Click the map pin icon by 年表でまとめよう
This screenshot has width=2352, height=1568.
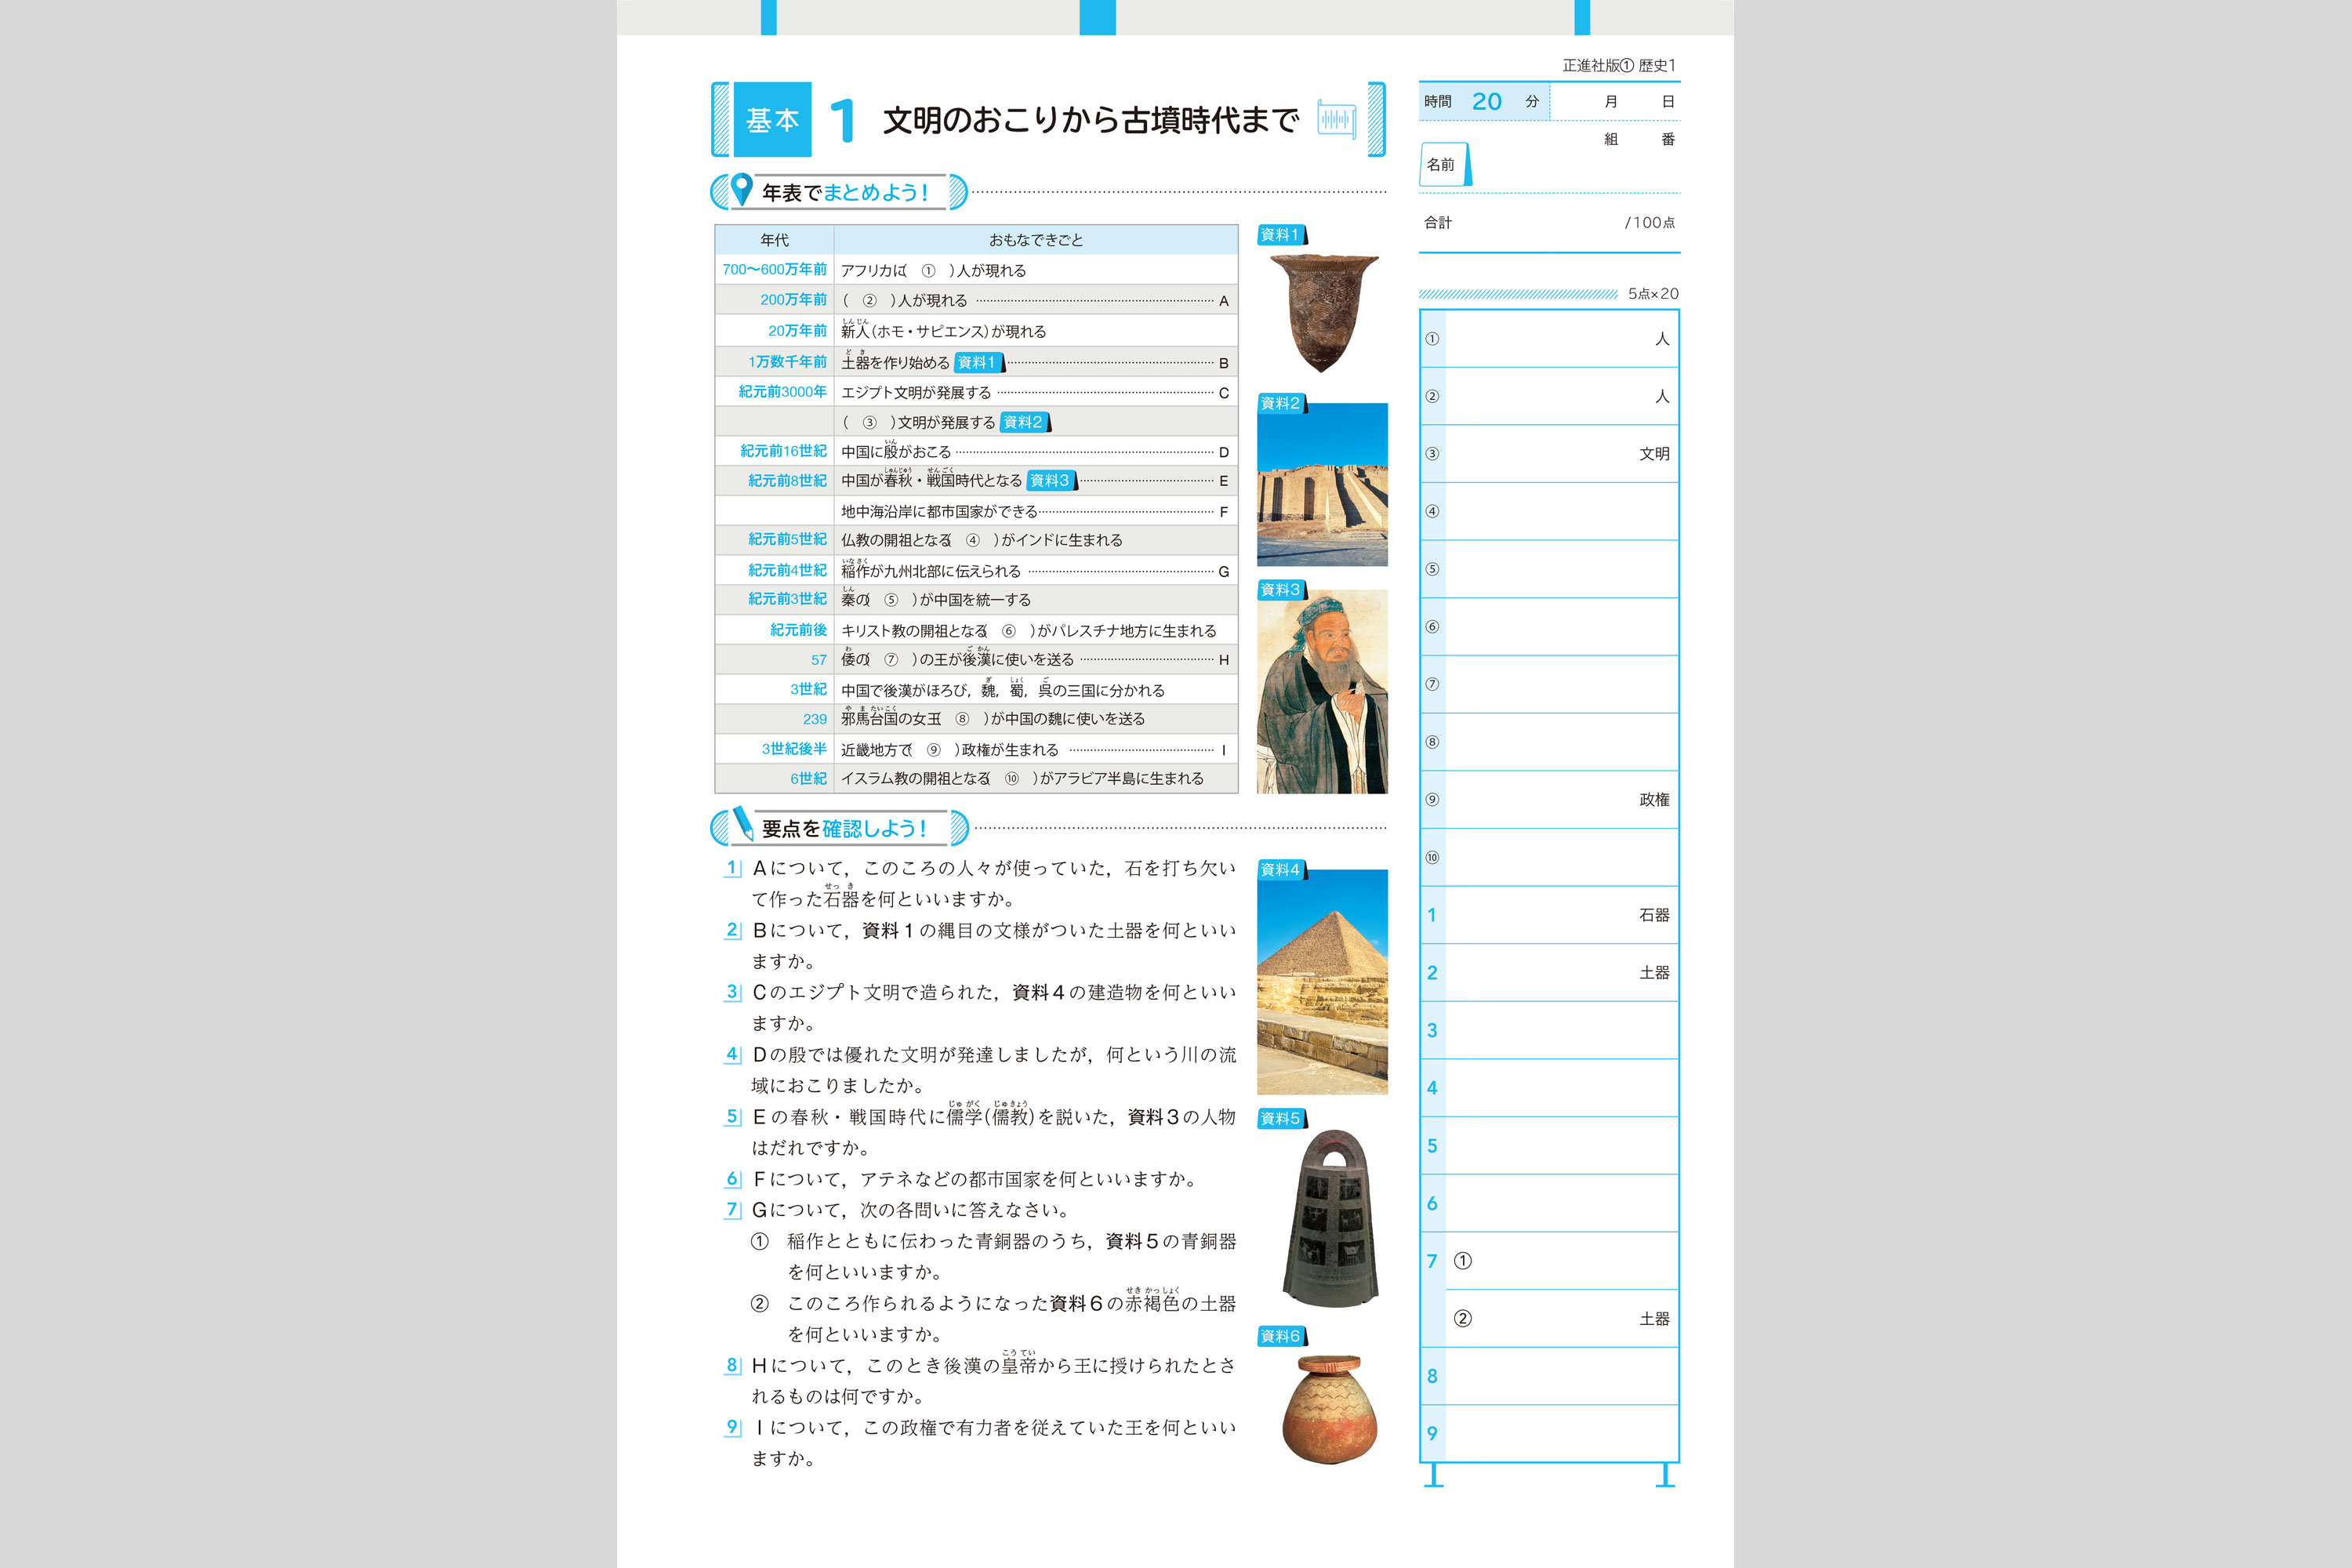[741, 190]
